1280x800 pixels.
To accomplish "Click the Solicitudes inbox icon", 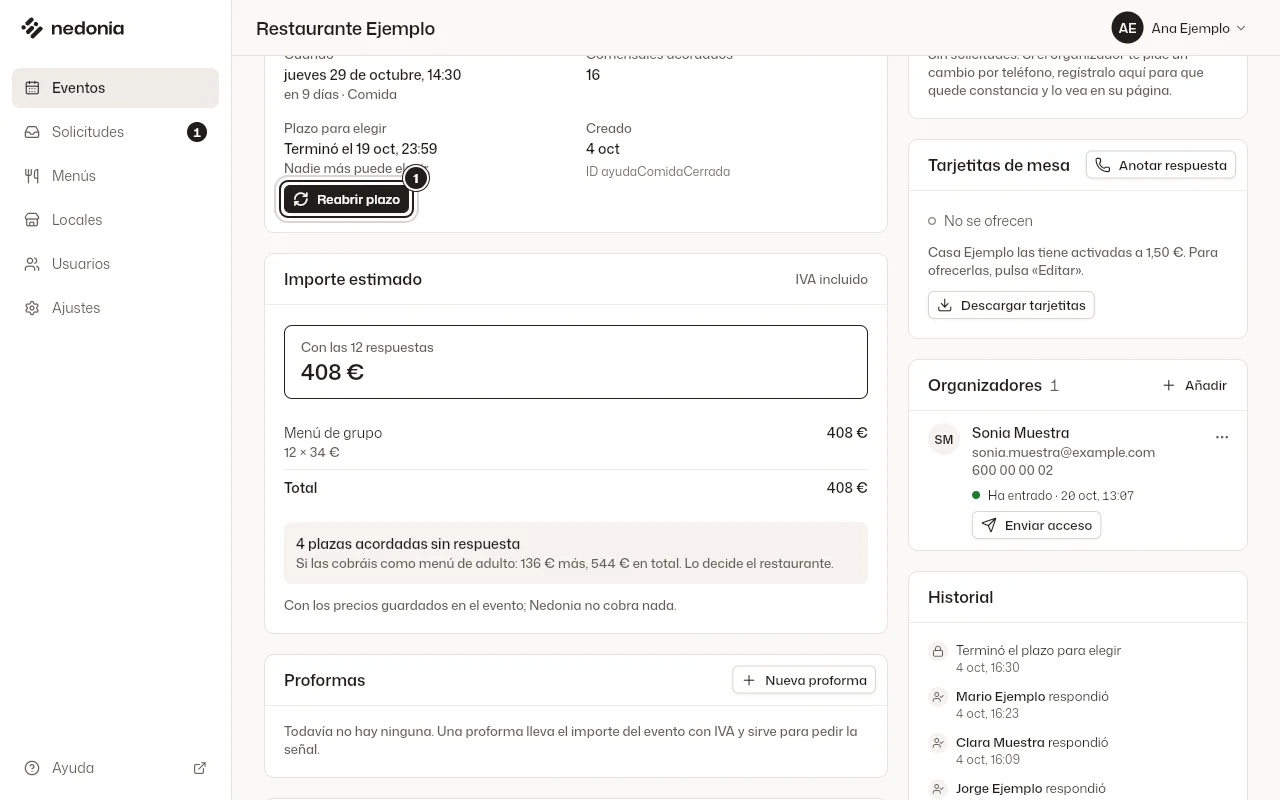I will click(x=32, y=132).
